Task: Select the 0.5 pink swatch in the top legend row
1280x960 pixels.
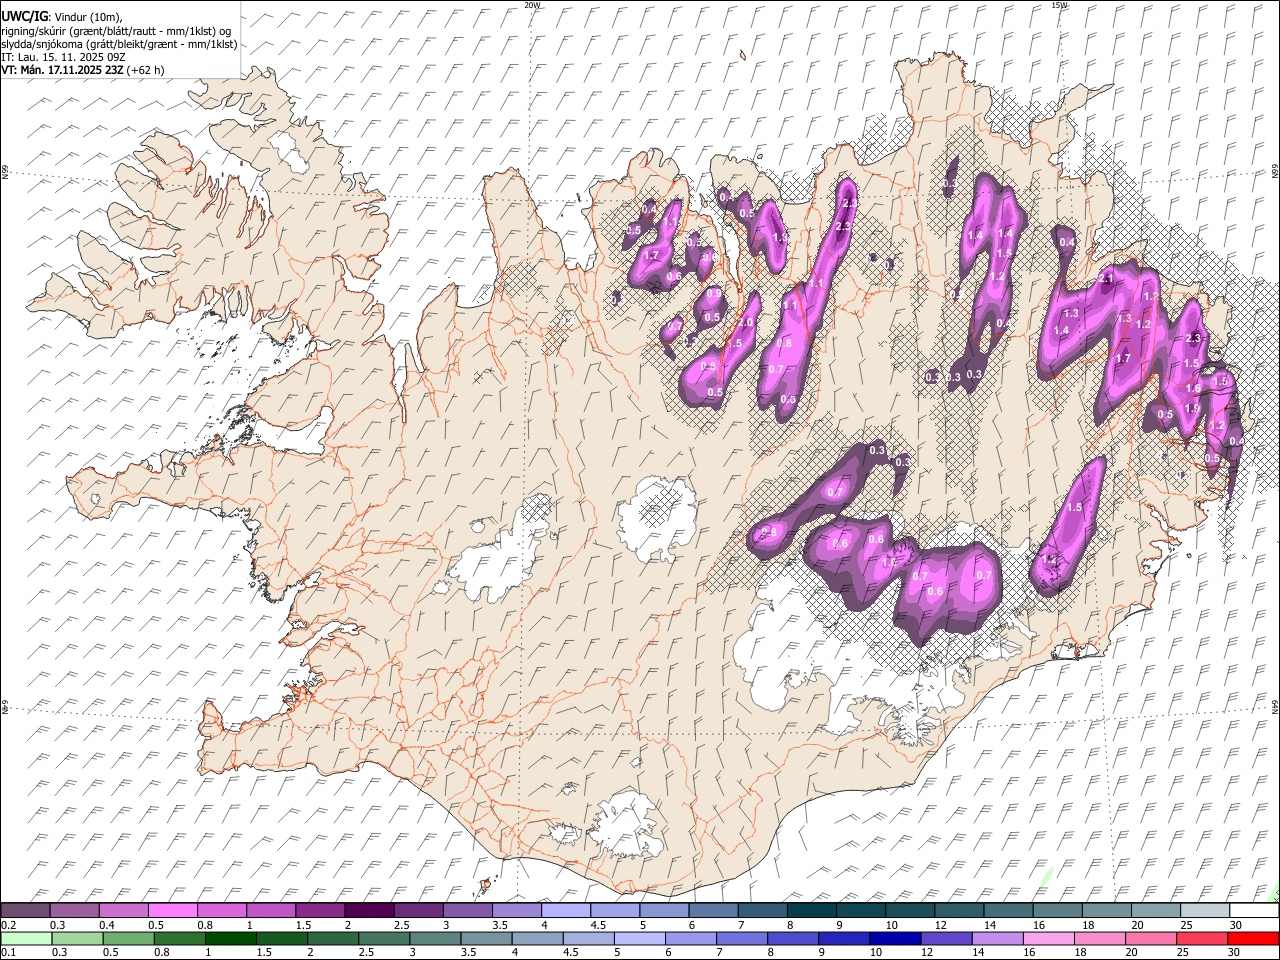Action: (172, 911)
